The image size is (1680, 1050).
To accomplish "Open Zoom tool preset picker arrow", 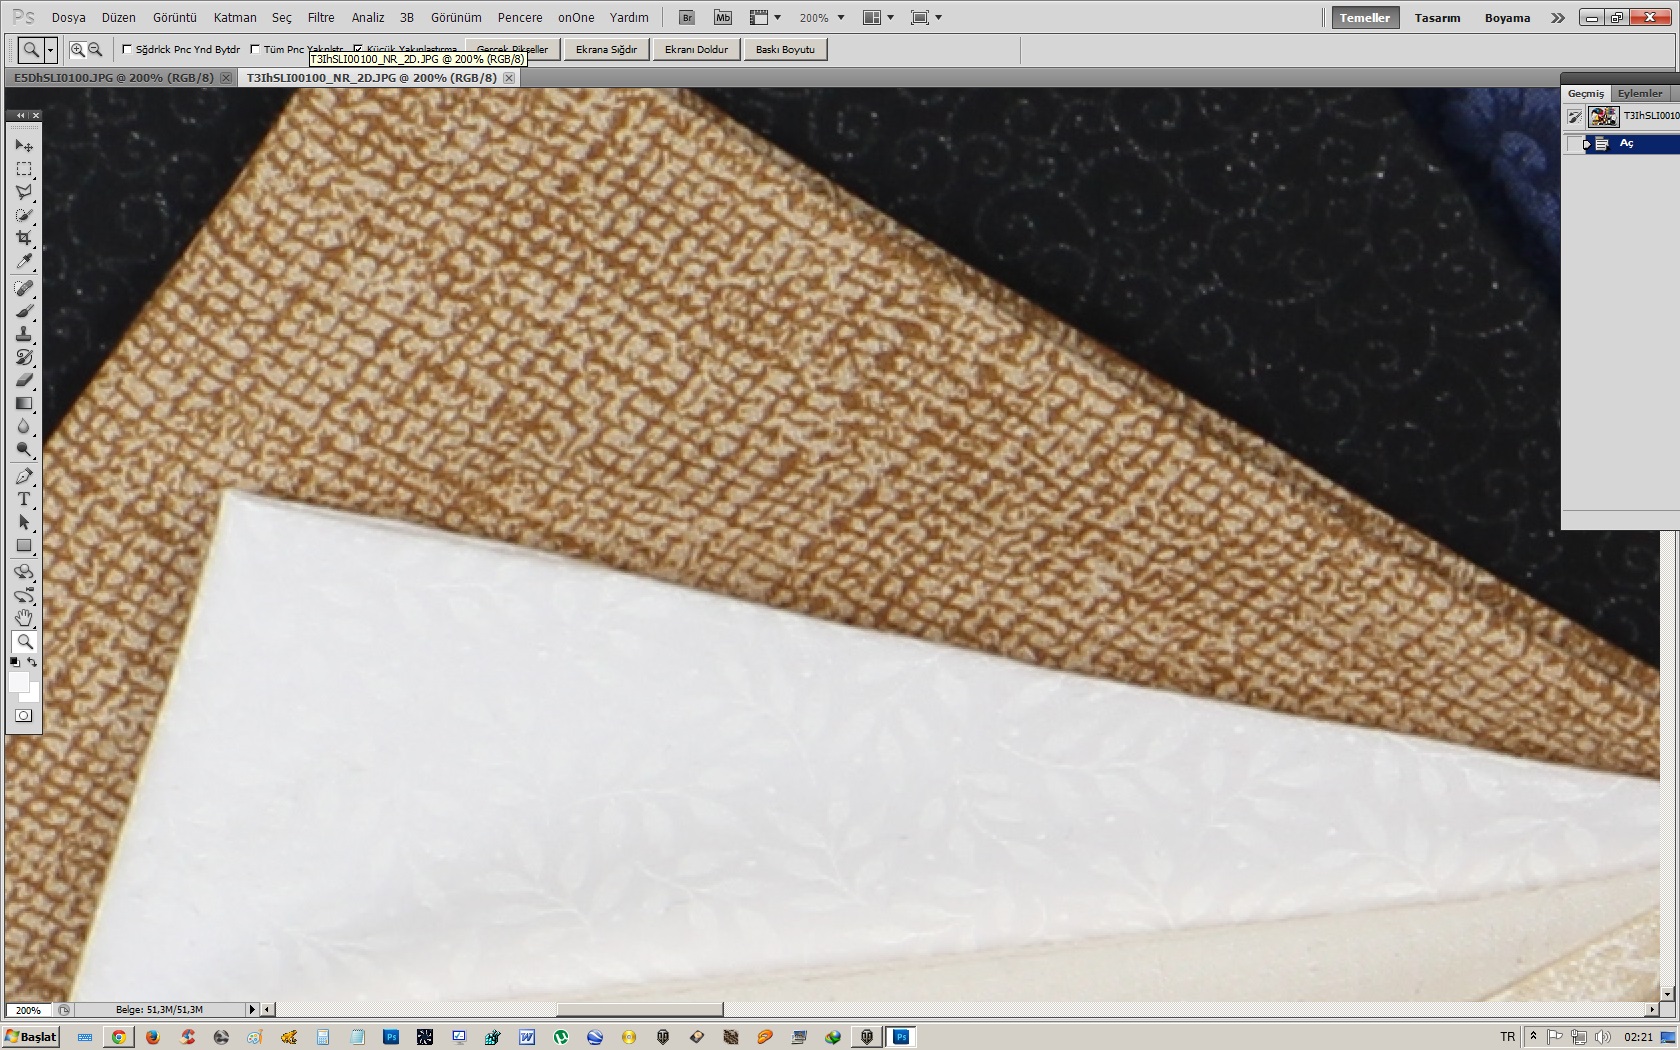I will [x=50, y=49].
